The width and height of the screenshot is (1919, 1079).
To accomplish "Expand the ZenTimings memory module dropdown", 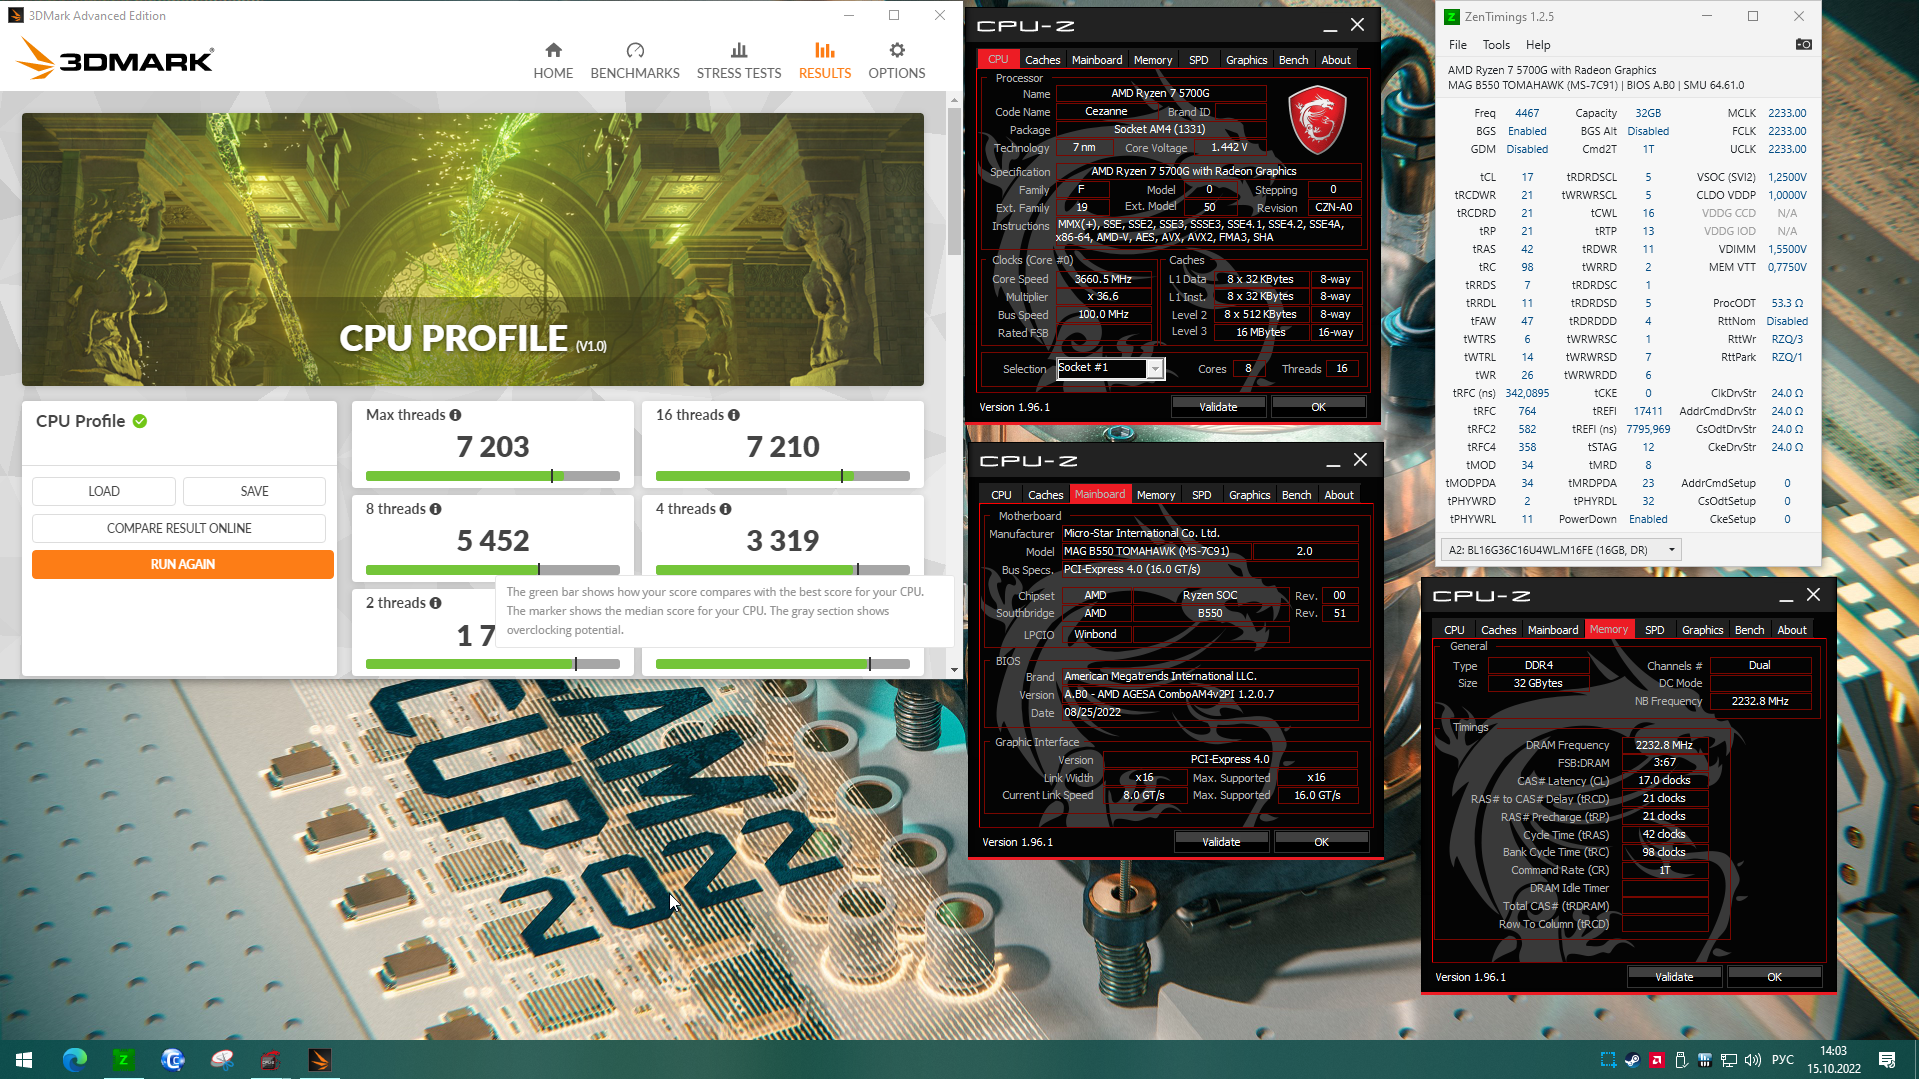I will (x=1671, y=550).
